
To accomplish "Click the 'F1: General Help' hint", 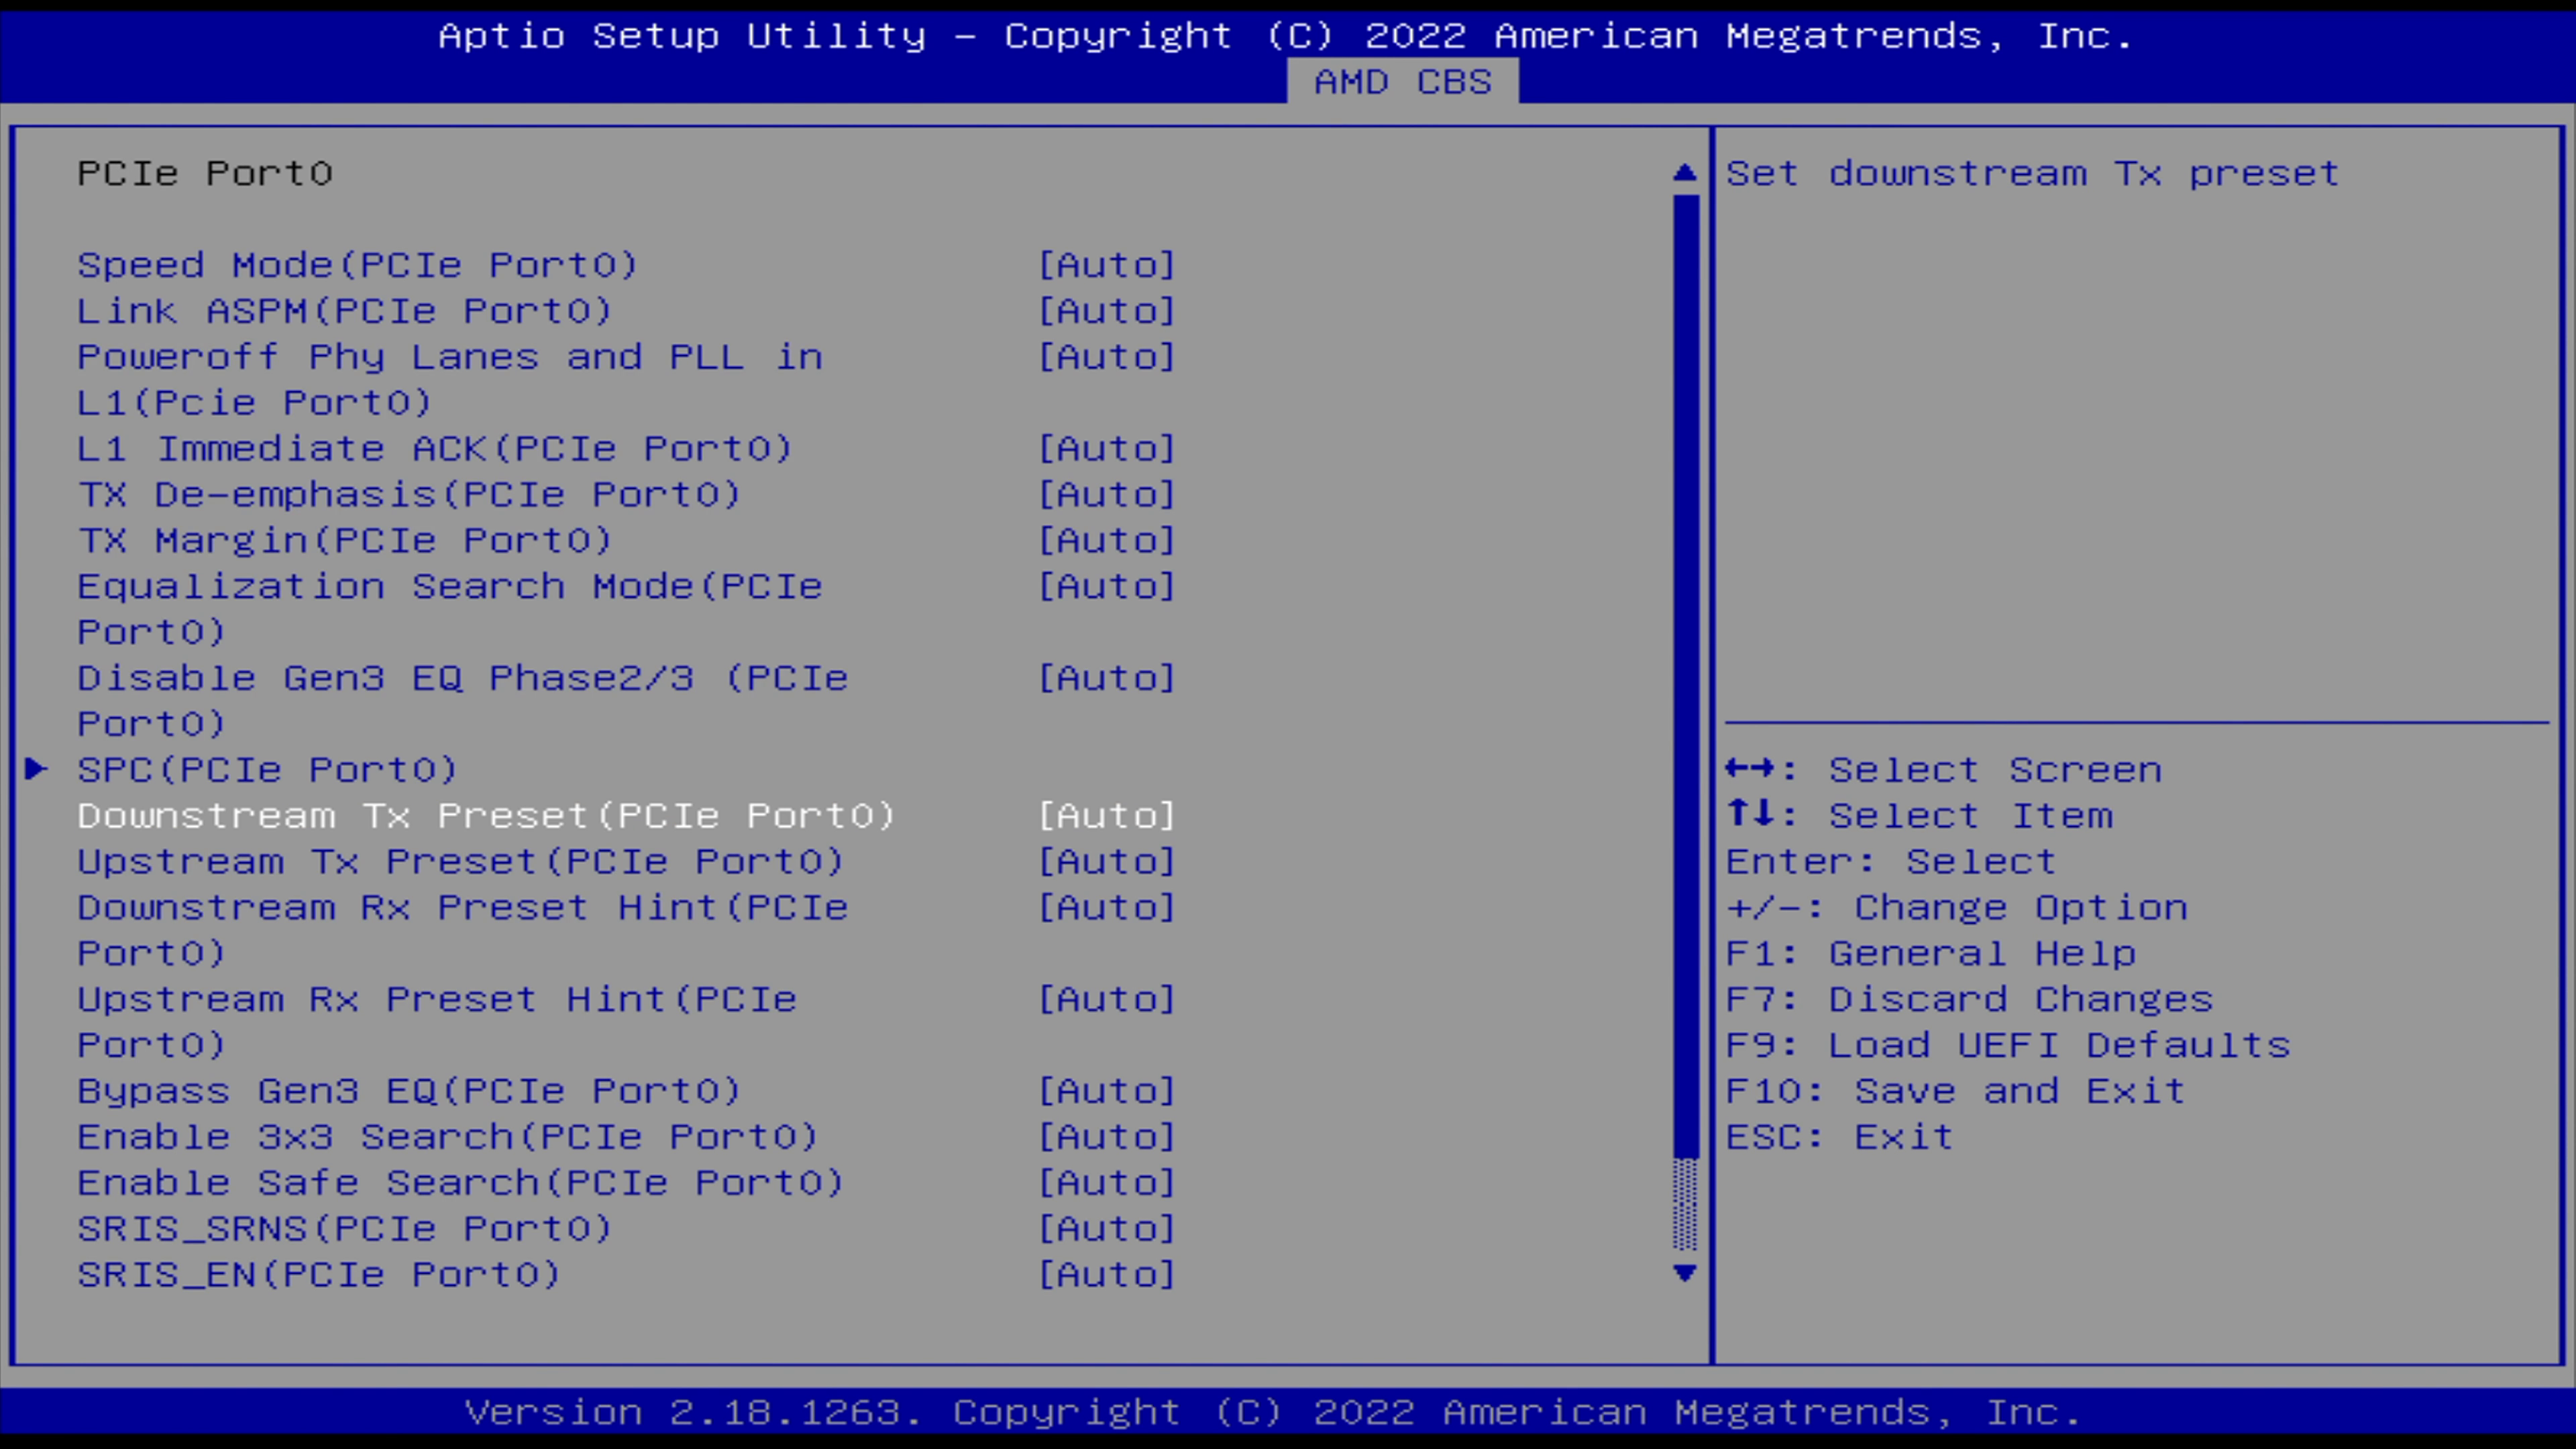I will coord(1931,954).
